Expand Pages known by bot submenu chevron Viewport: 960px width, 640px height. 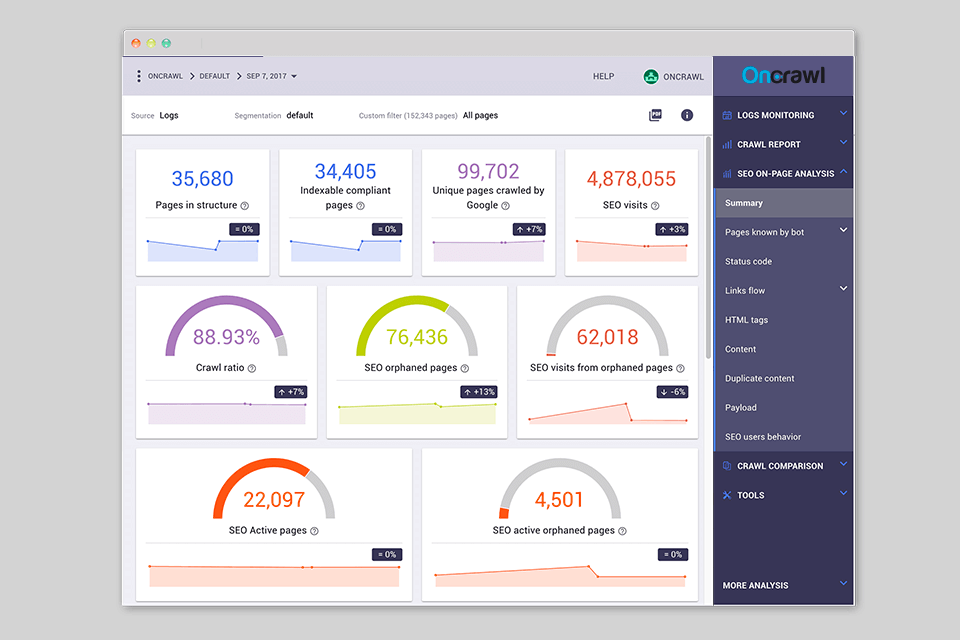tap(843, 230)
